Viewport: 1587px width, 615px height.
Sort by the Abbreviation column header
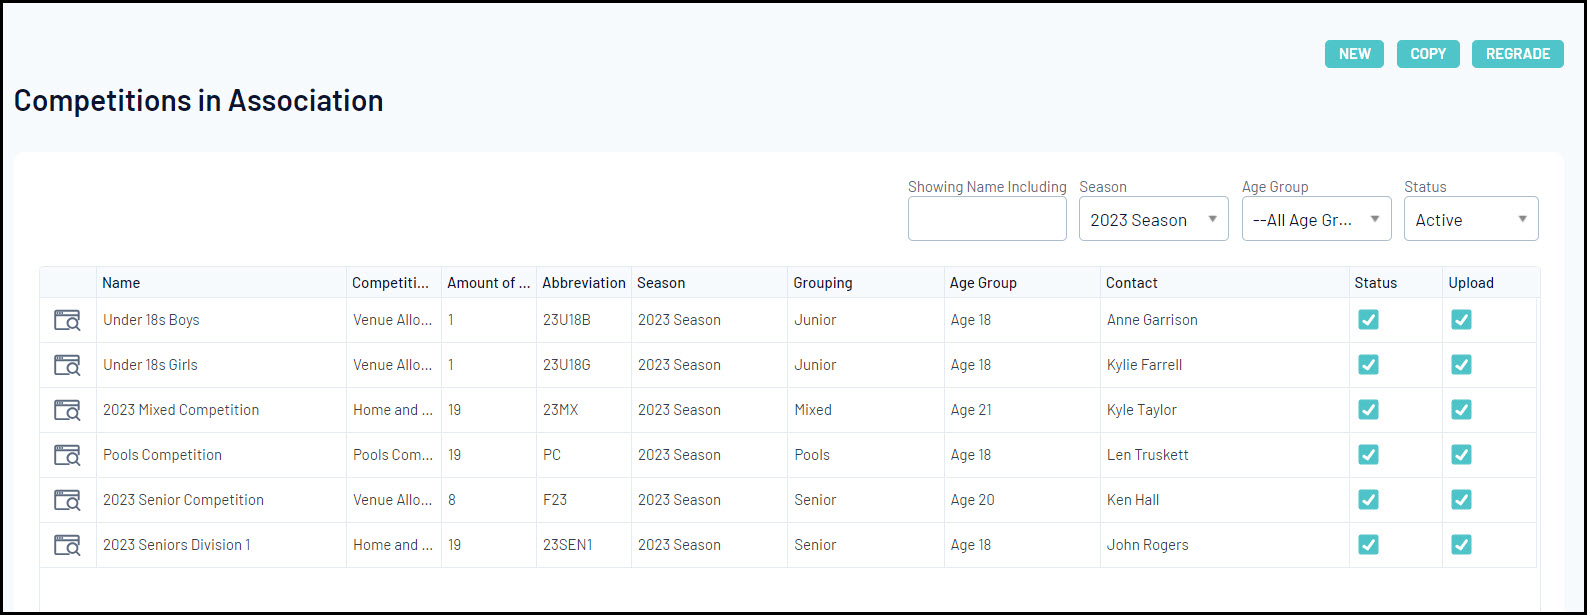(584, 283)
